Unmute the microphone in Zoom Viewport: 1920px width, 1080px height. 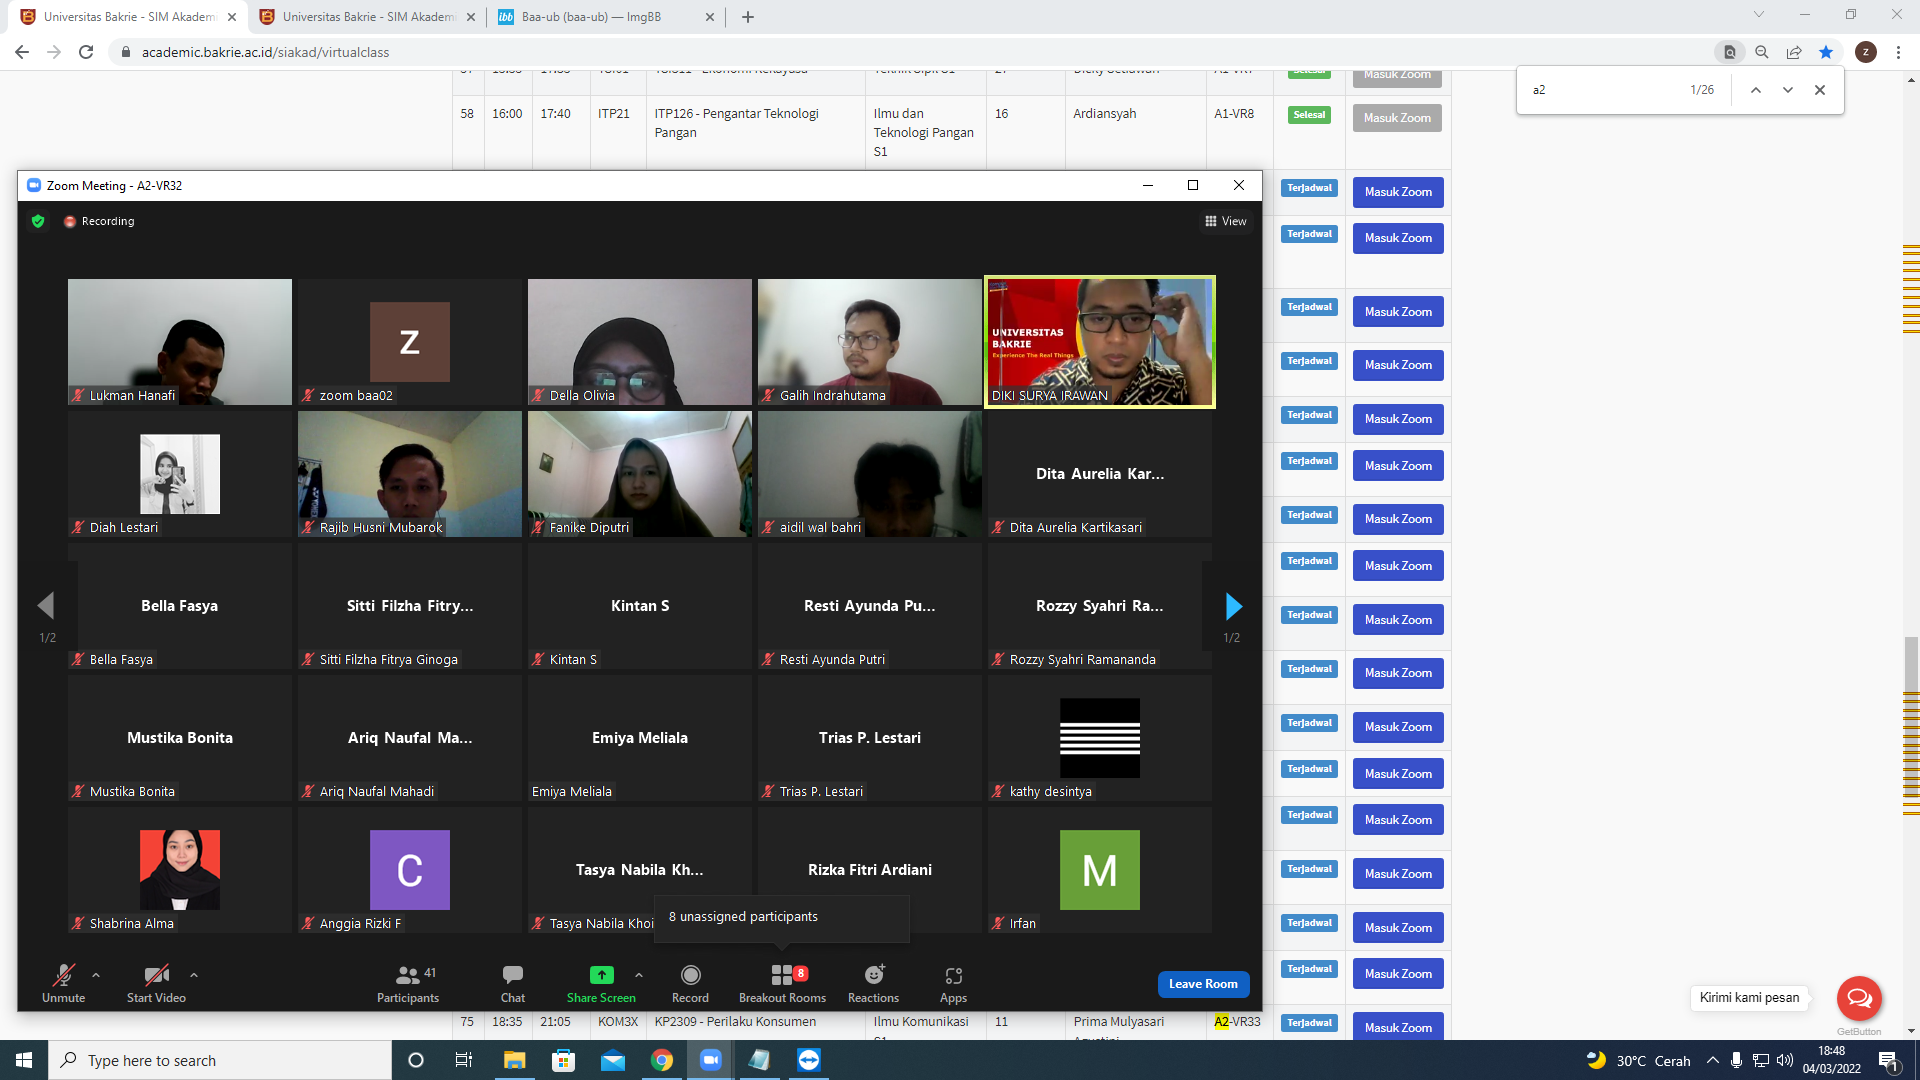[63, 983]
